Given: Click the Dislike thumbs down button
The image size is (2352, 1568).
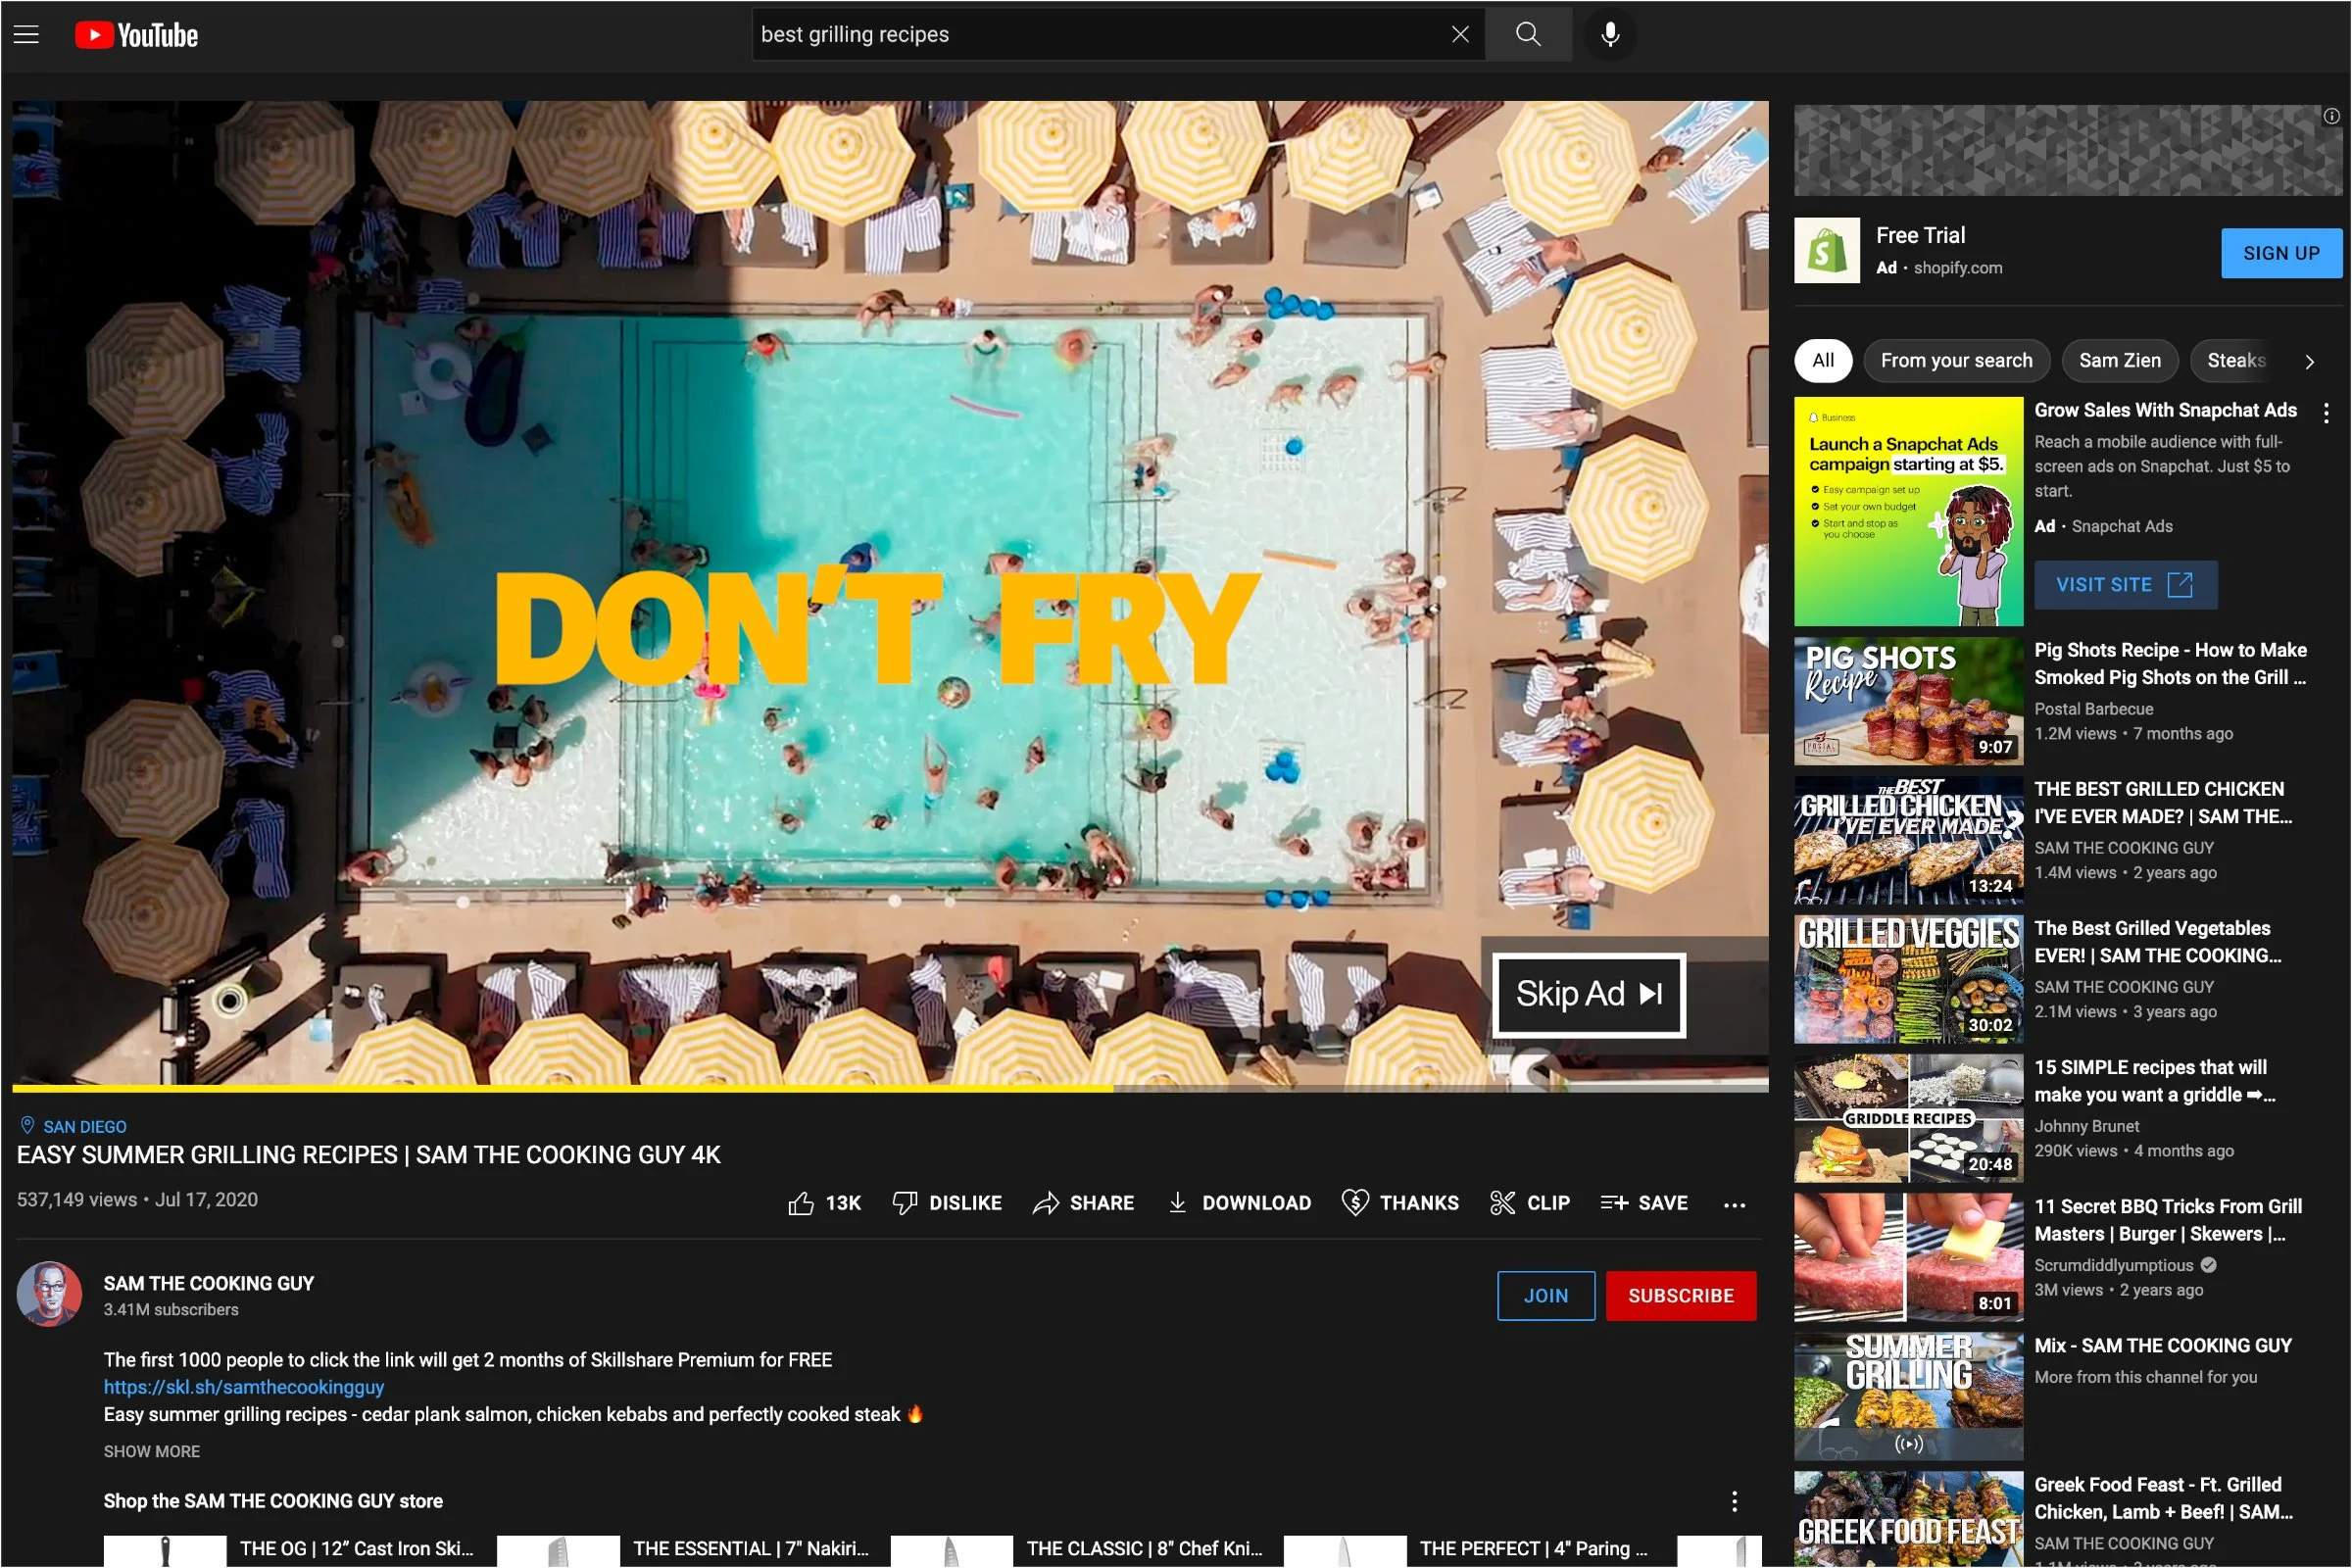Looking at the screenshot, I should point(946,1203).
